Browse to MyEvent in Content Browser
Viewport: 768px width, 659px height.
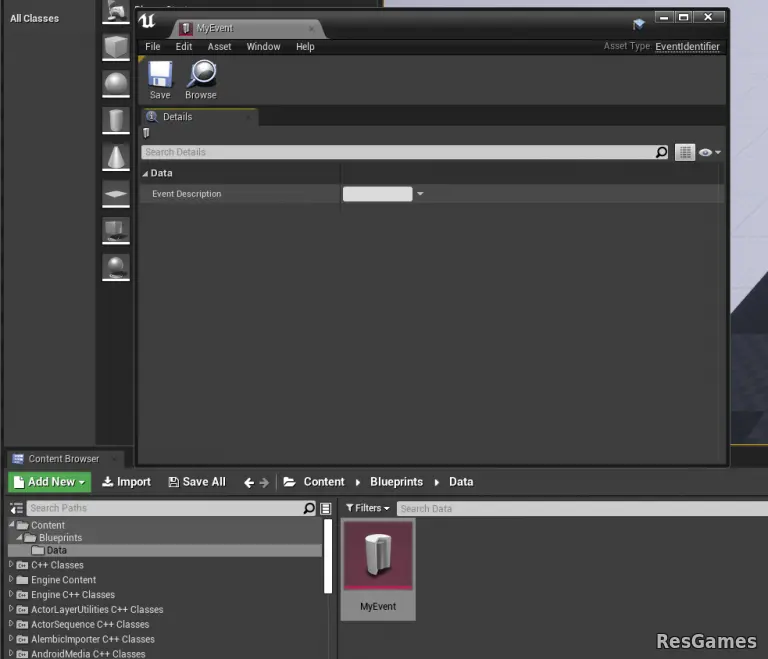coord(201,80)
